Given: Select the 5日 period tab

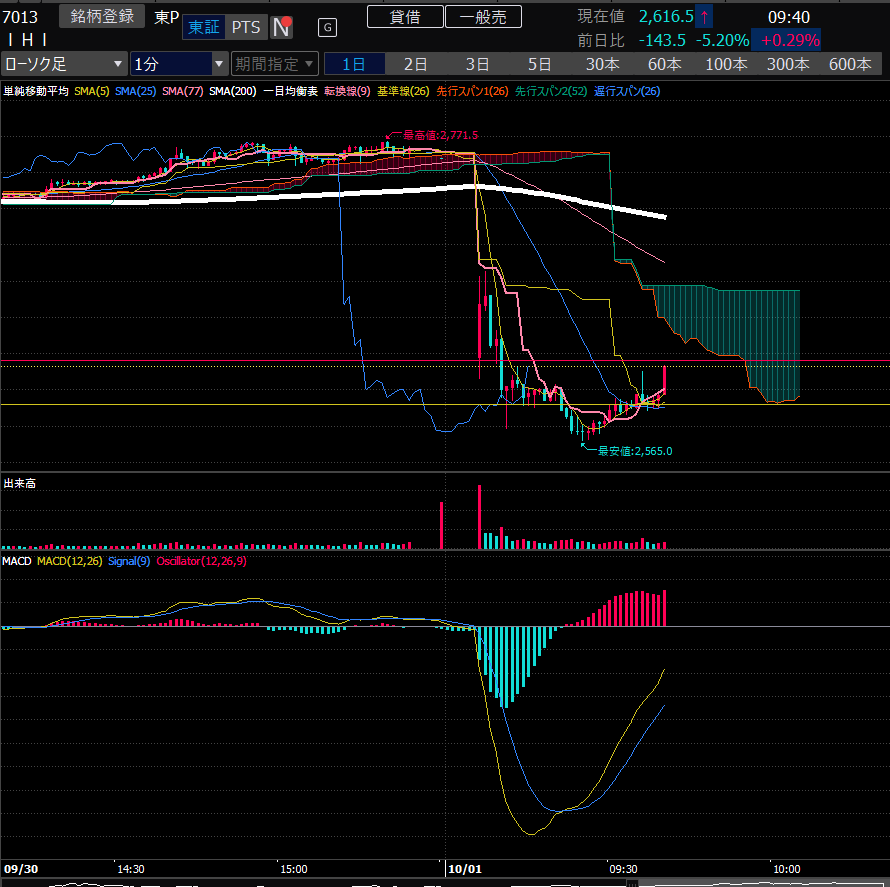Looking at the screenshot, I should [x=540, y=64].
